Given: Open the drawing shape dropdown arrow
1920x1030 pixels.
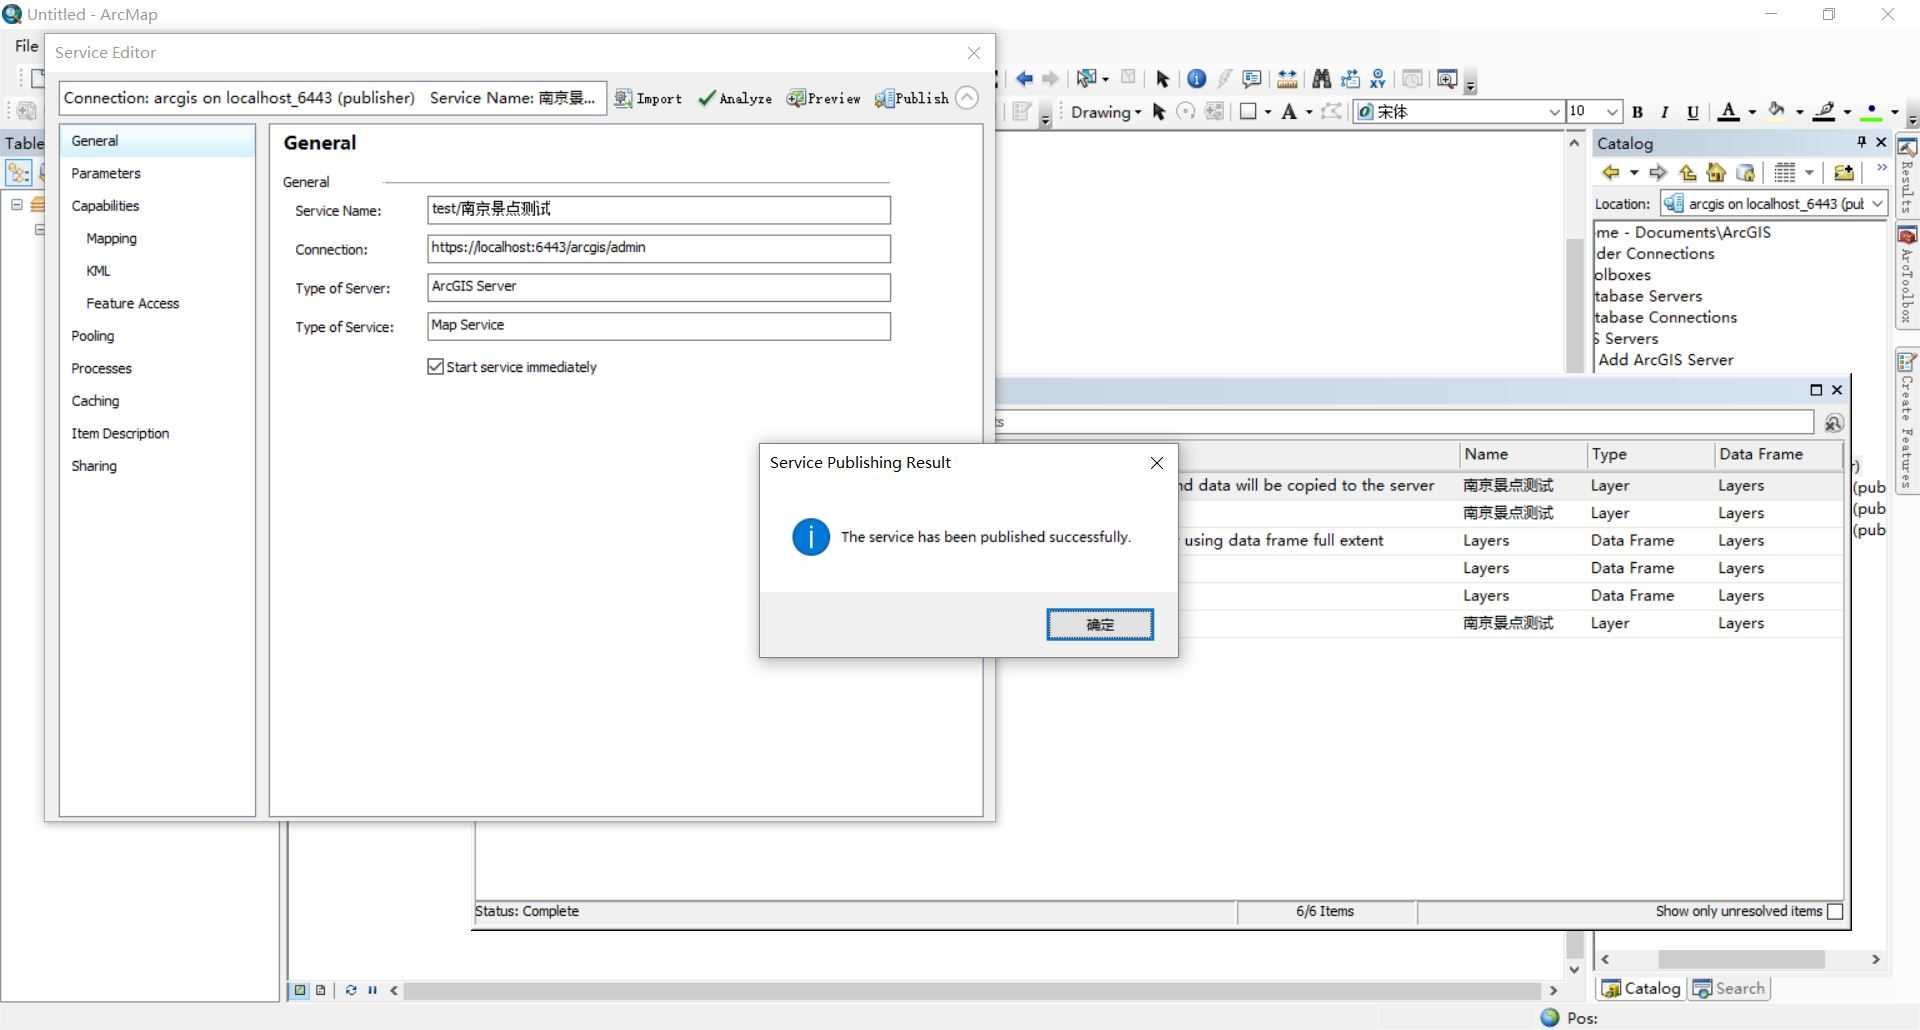Looking at the screenshot, I should coord(1267,112).
